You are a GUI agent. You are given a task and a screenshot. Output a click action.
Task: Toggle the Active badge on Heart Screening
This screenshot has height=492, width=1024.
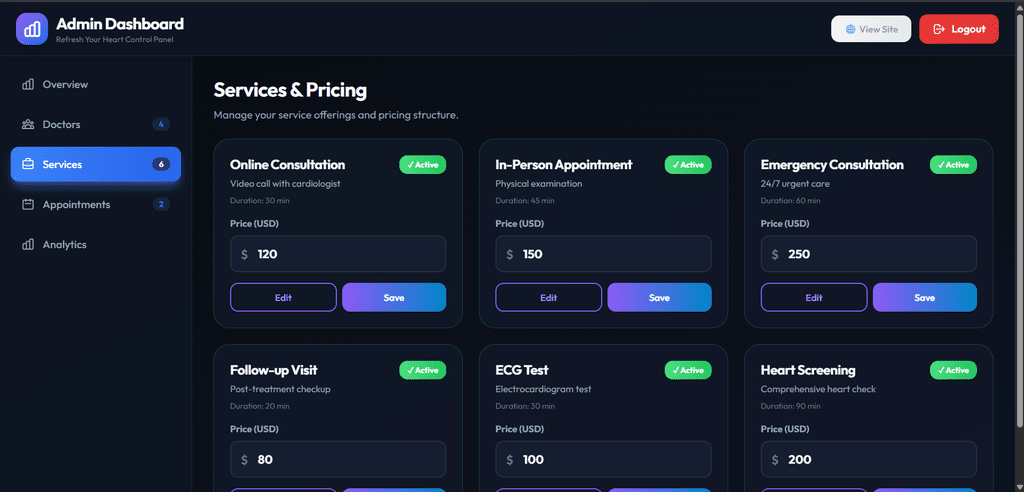click(x=953, y=370)
